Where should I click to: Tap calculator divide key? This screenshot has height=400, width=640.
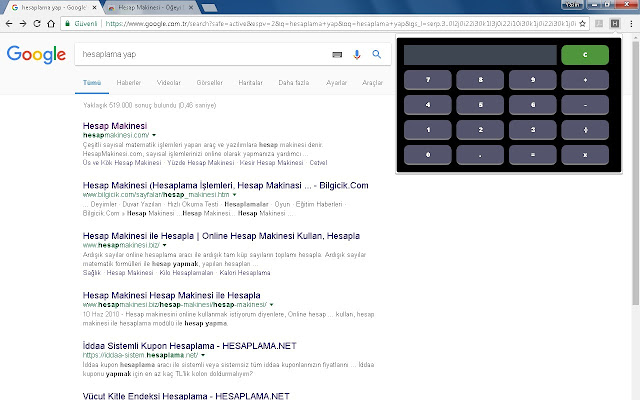pyautogui.click(x=585, y=130)
